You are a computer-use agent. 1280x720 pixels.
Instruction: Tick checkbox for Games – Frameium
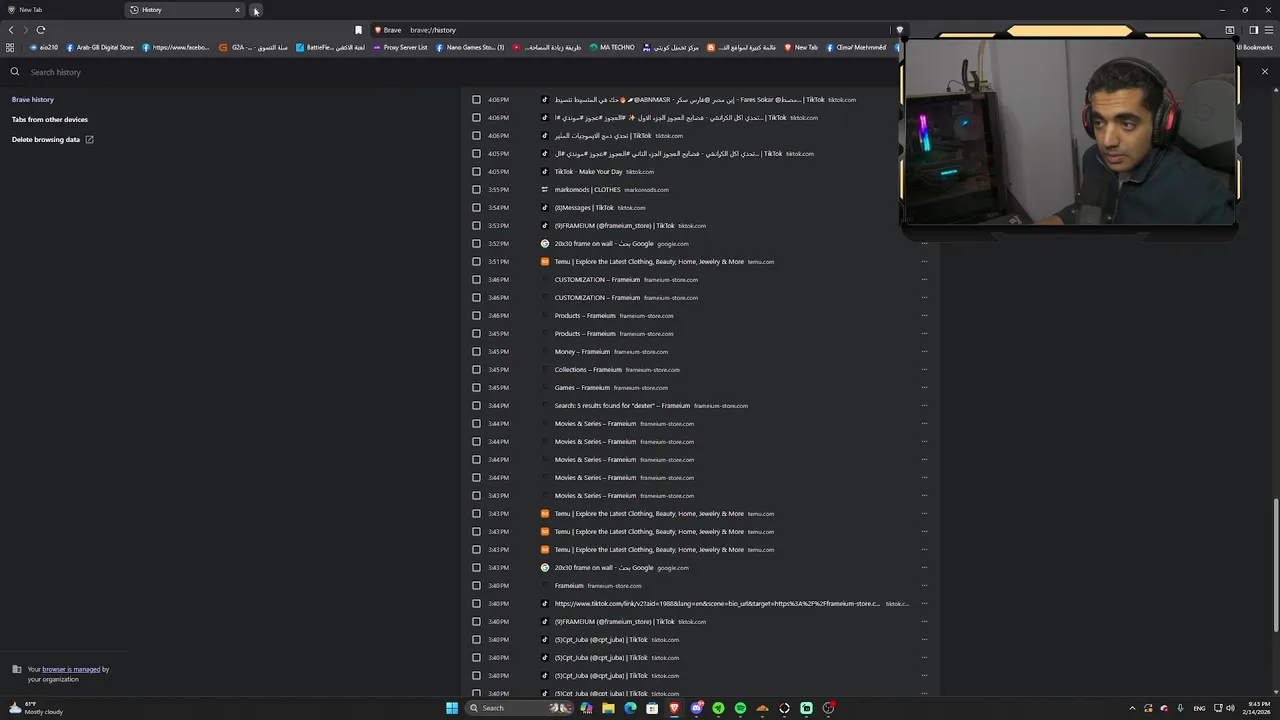(x=476, y=388)
